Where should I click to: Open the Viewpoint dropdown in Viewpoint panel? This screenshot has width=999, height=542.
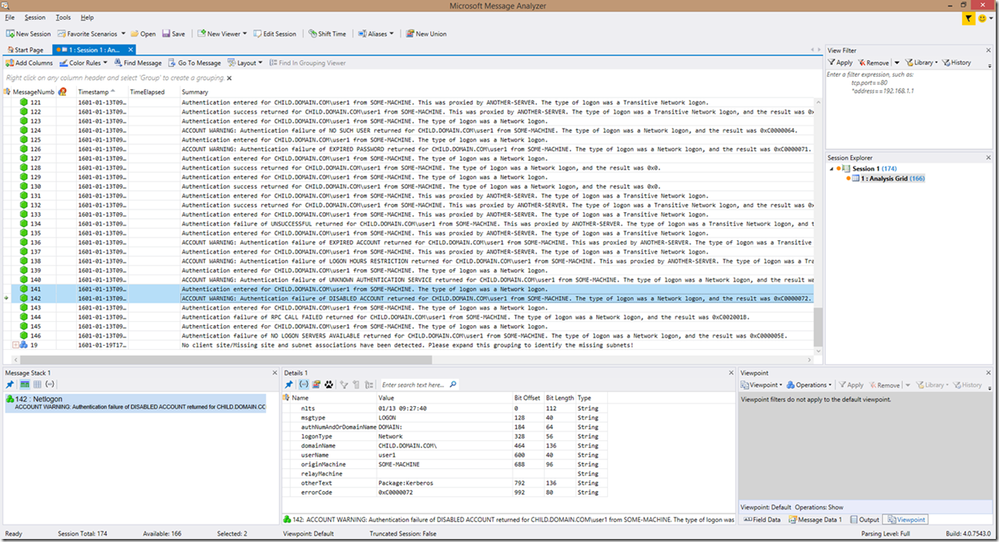(761, 385)
